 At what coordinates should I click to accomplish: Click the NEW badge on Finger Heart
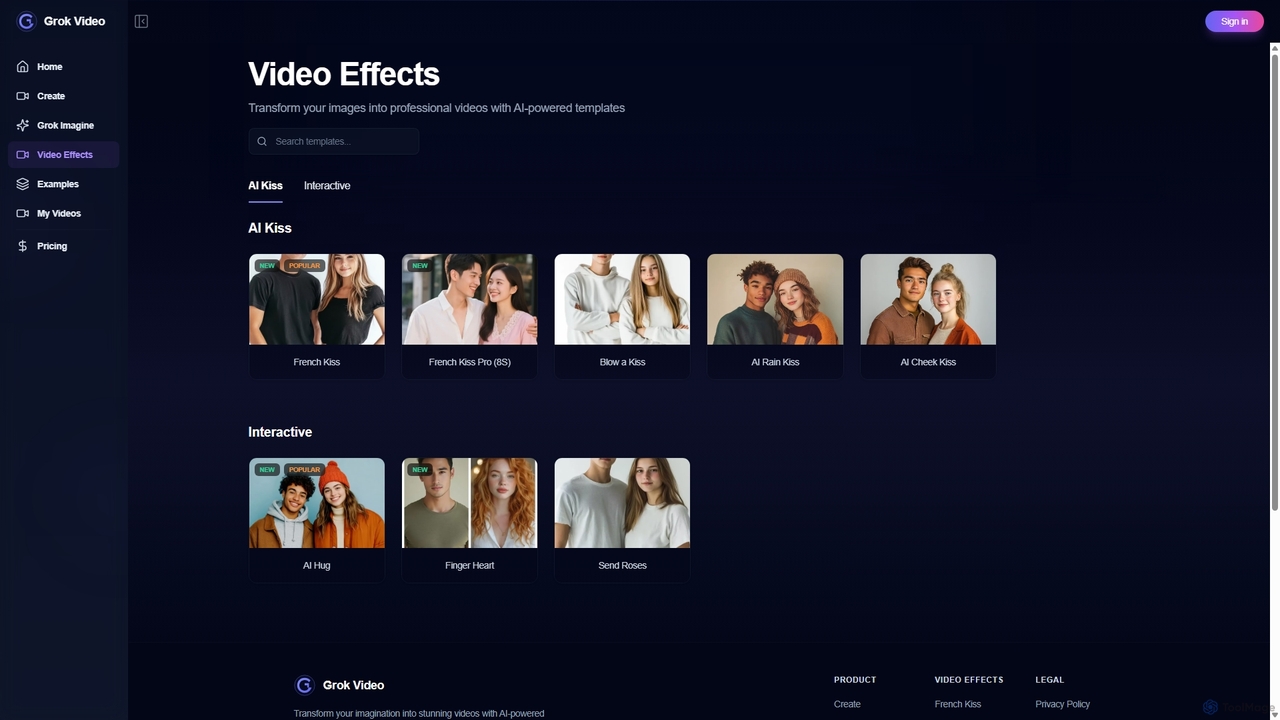coord(420,470)
